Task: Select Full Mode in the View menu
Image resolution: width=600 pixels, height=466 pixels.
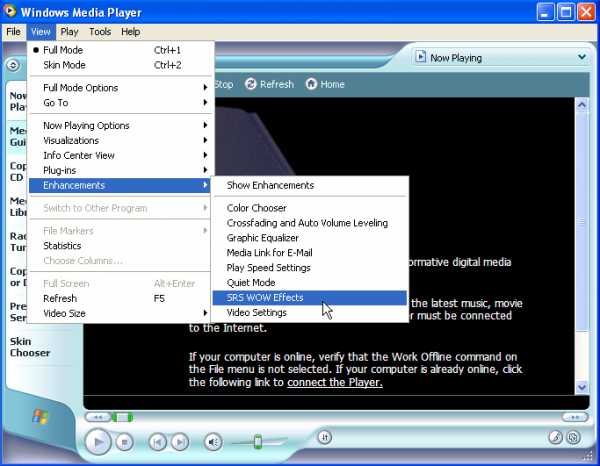Action: (120, 50)
